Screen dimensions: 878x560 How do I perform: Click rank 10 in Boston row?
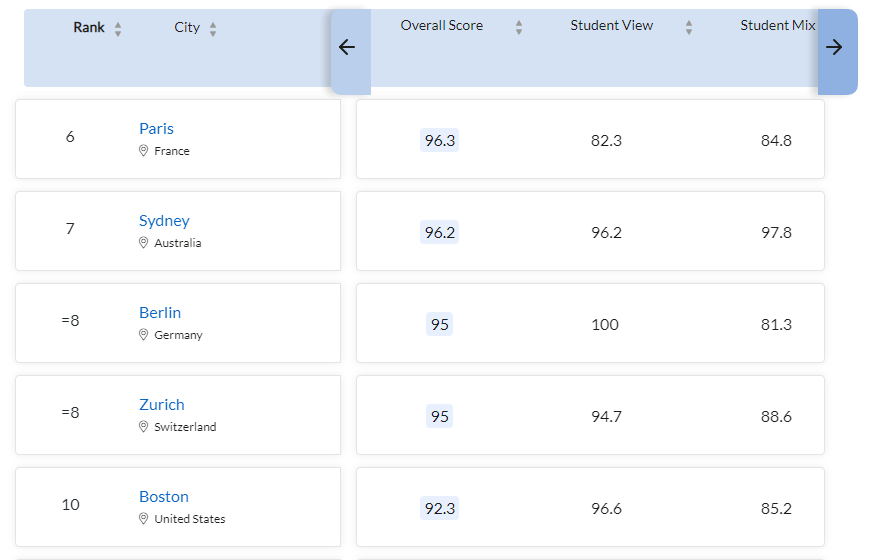click(x=71, y=505)
